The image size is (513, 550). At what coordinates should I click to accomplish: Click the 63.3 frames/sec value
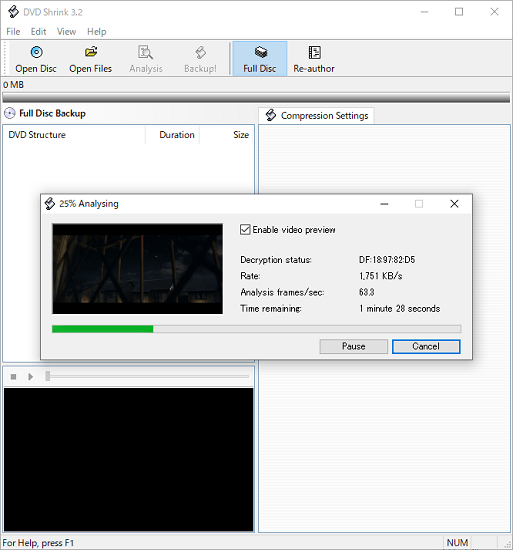(x=366, y=292)
